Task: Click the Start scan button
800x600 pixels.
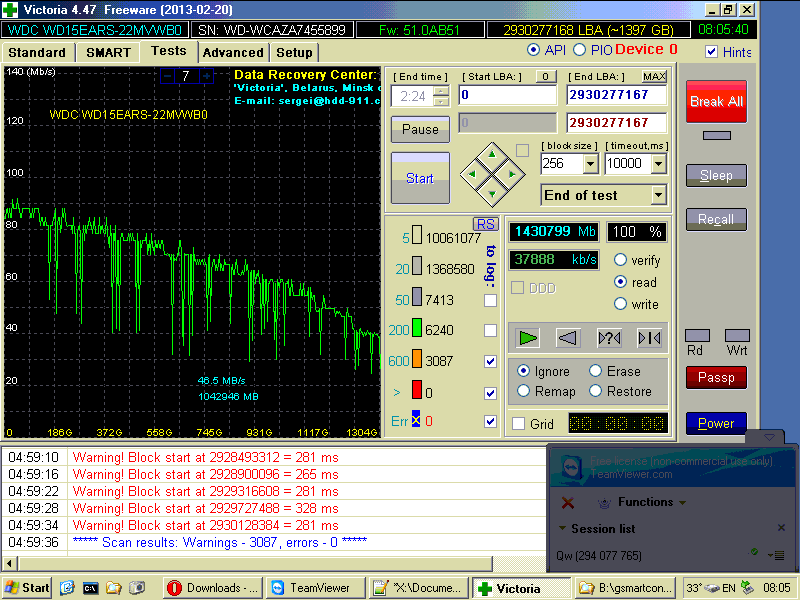Action: click(420, 178)
